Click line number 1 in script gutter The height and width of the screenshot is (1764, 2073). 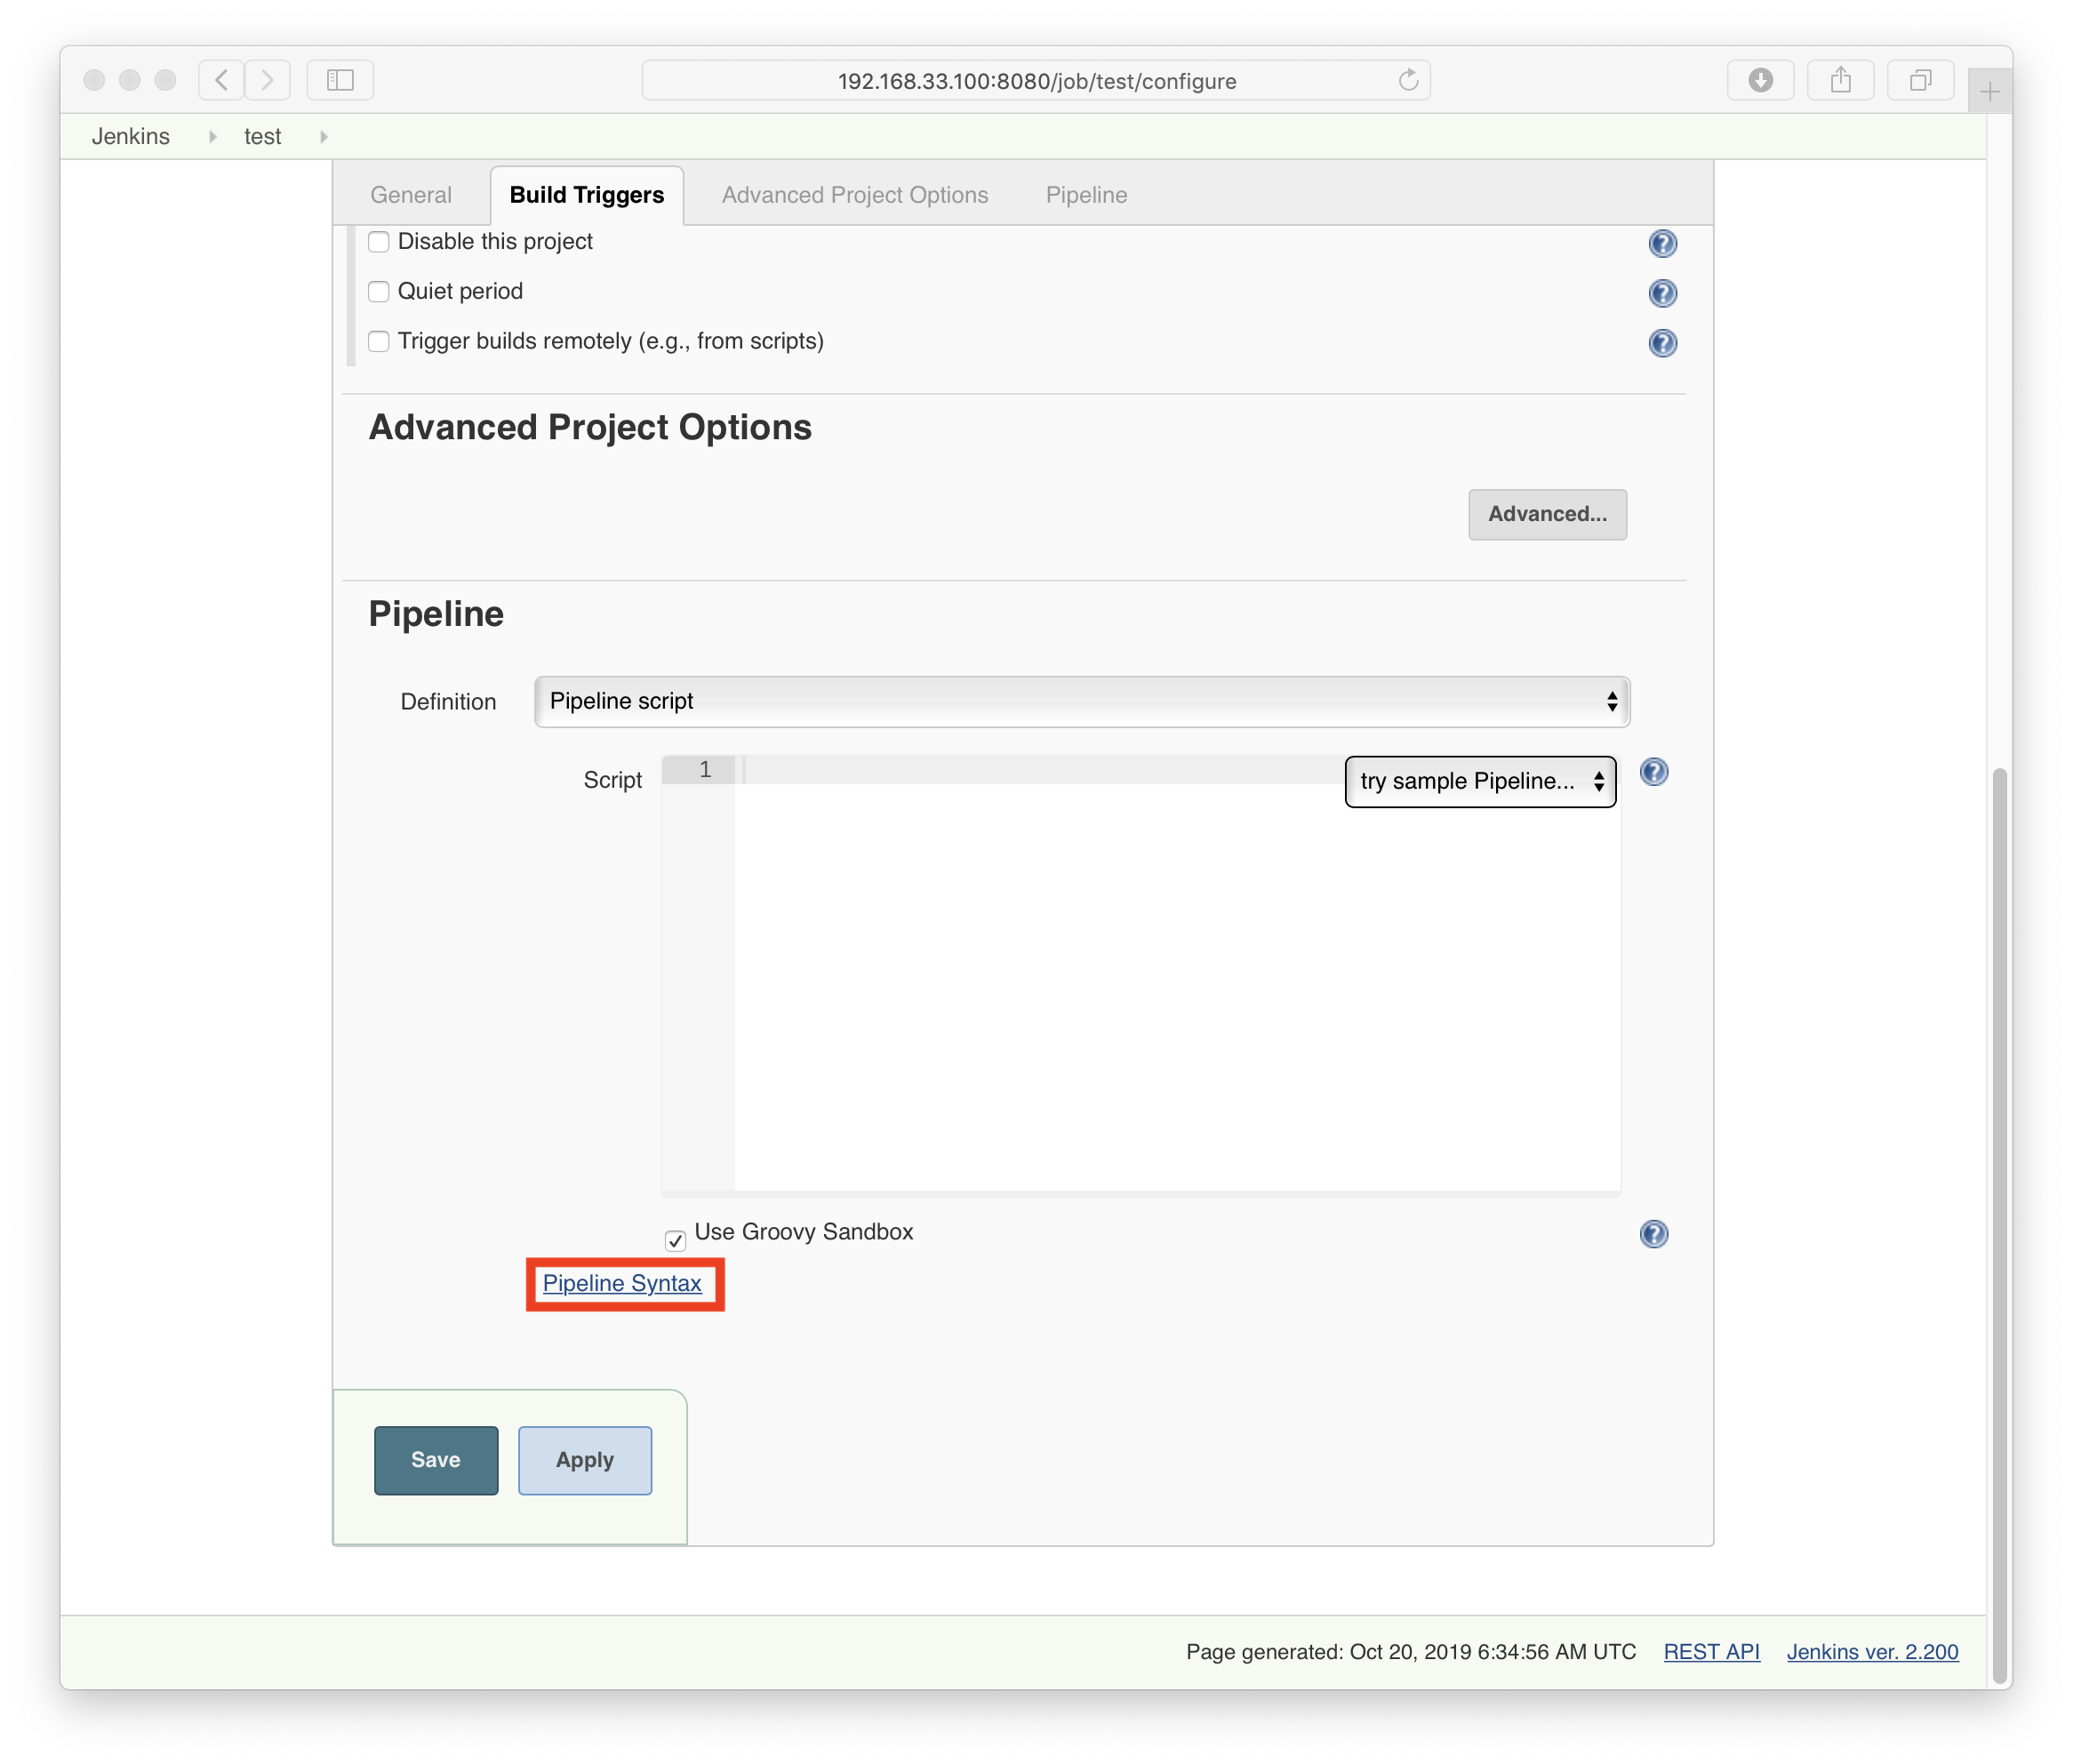click(705, 769)
